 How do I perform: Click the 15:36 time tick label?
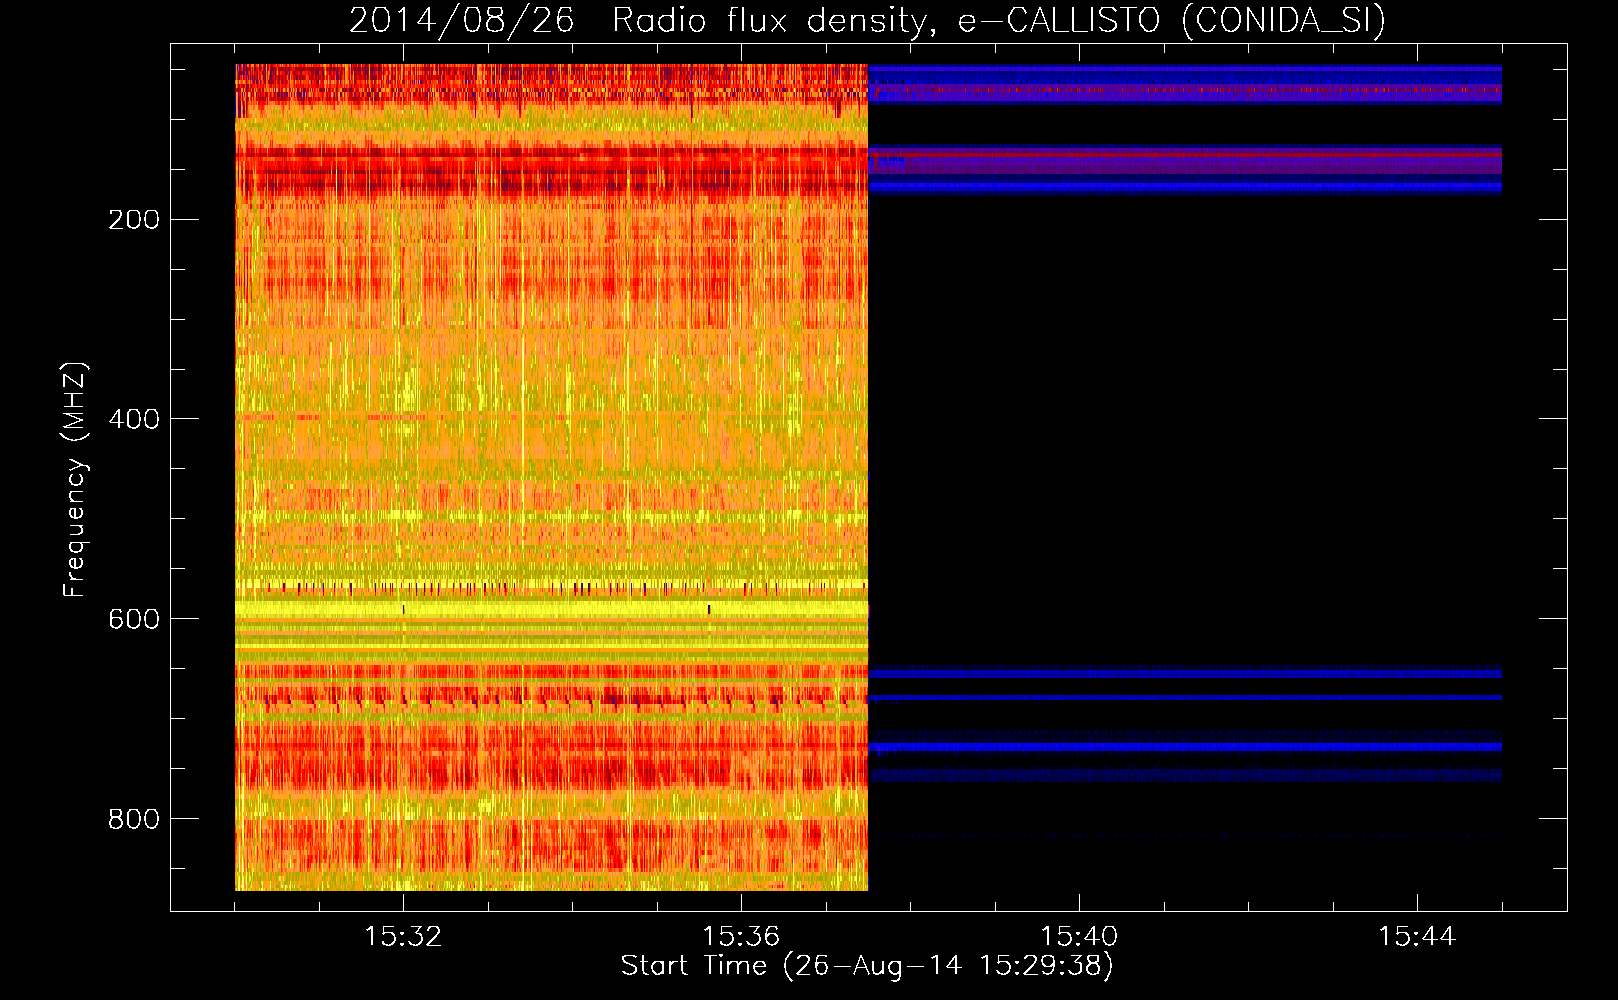(x=741, y=936)
